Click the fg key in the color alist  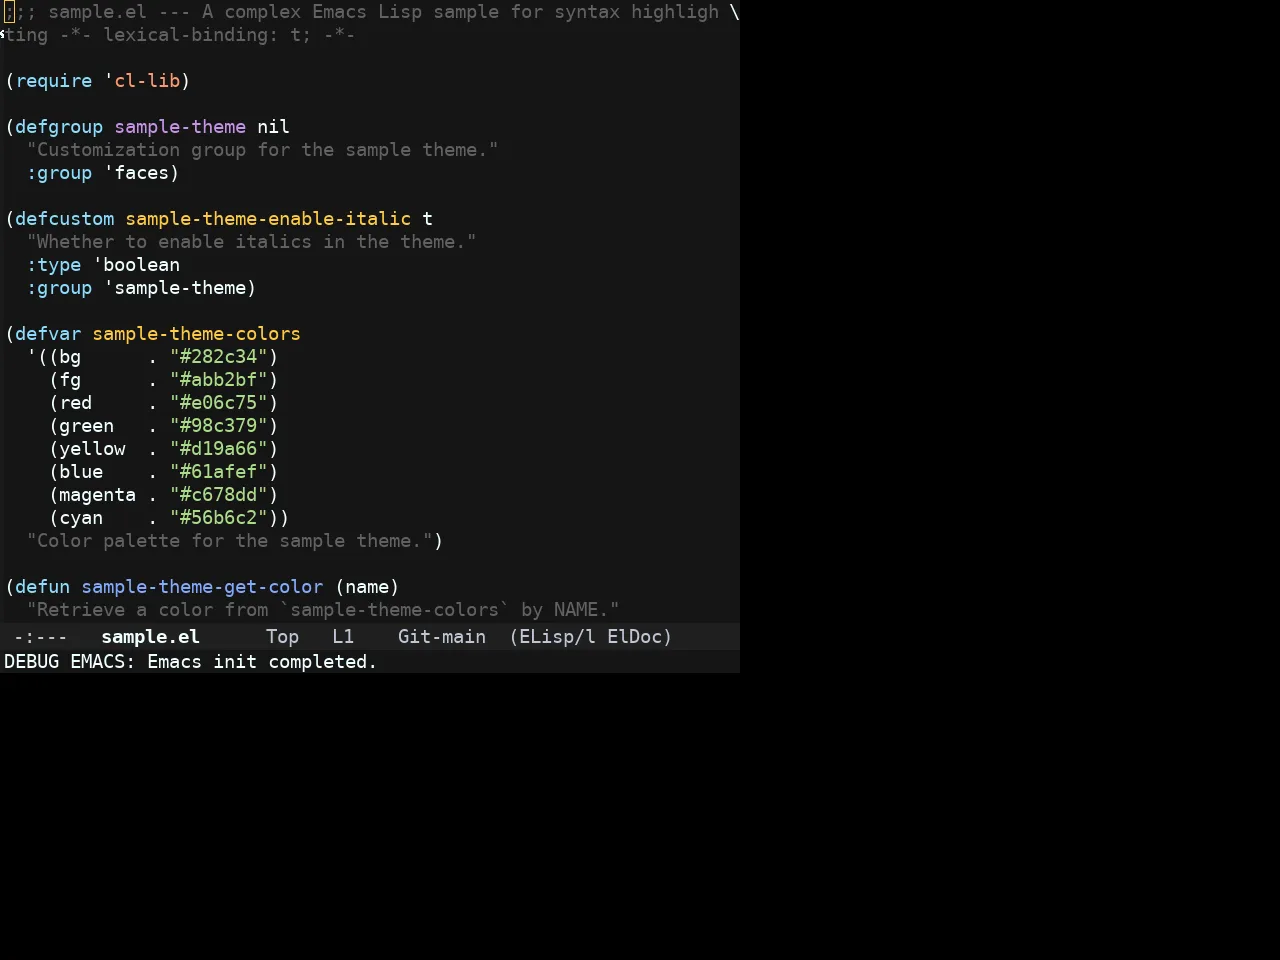point(70,380)
